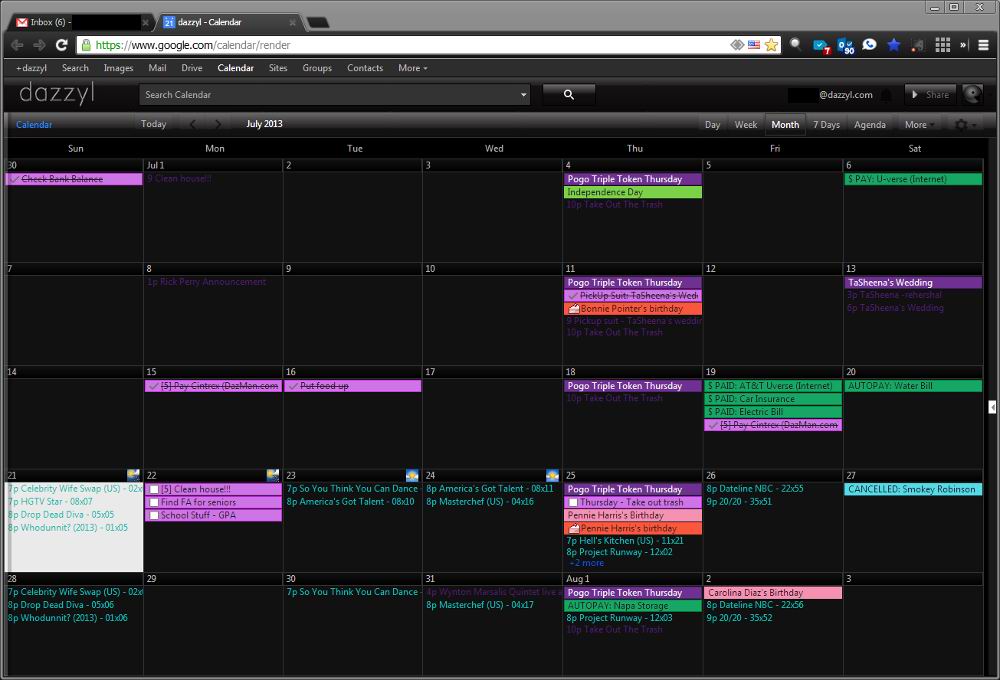Viewport: 1000px width, 680px height.
Task: Open the Chrome hamburger menu
Action: pyautogui.click(x=983, y=45)
